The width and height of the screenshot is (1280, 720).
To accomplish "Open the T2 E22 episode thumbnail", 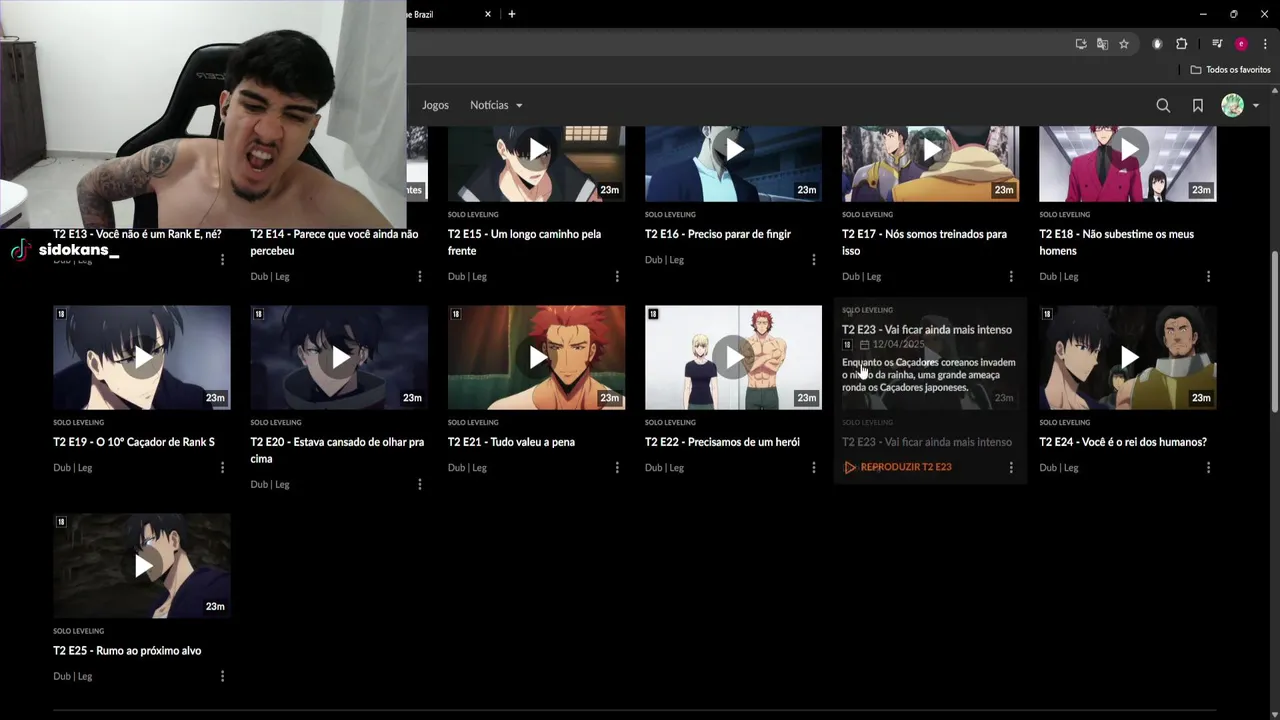I will [733, 357].
